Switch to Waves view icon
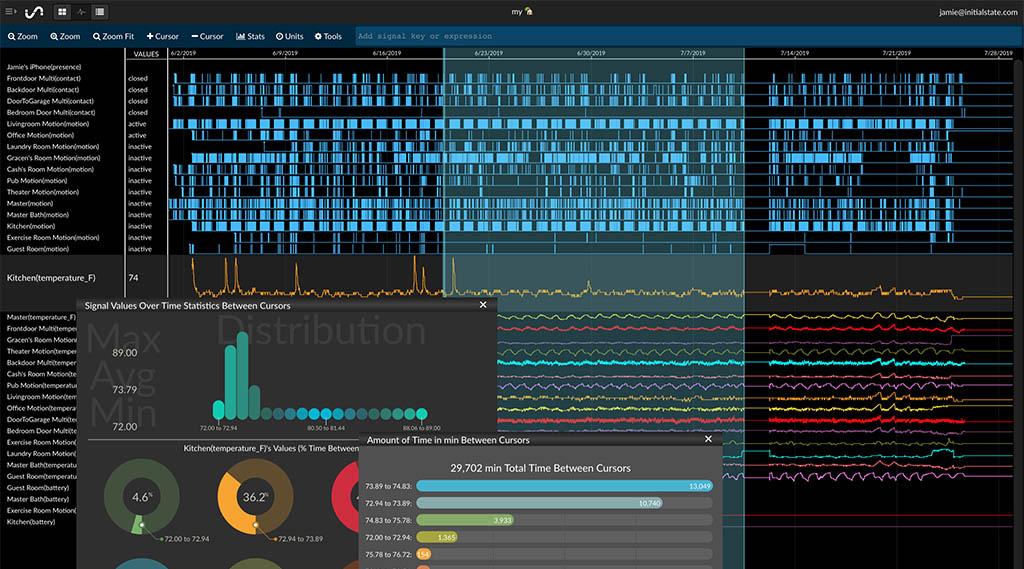 pyautogui.click(x=81, y=12)
